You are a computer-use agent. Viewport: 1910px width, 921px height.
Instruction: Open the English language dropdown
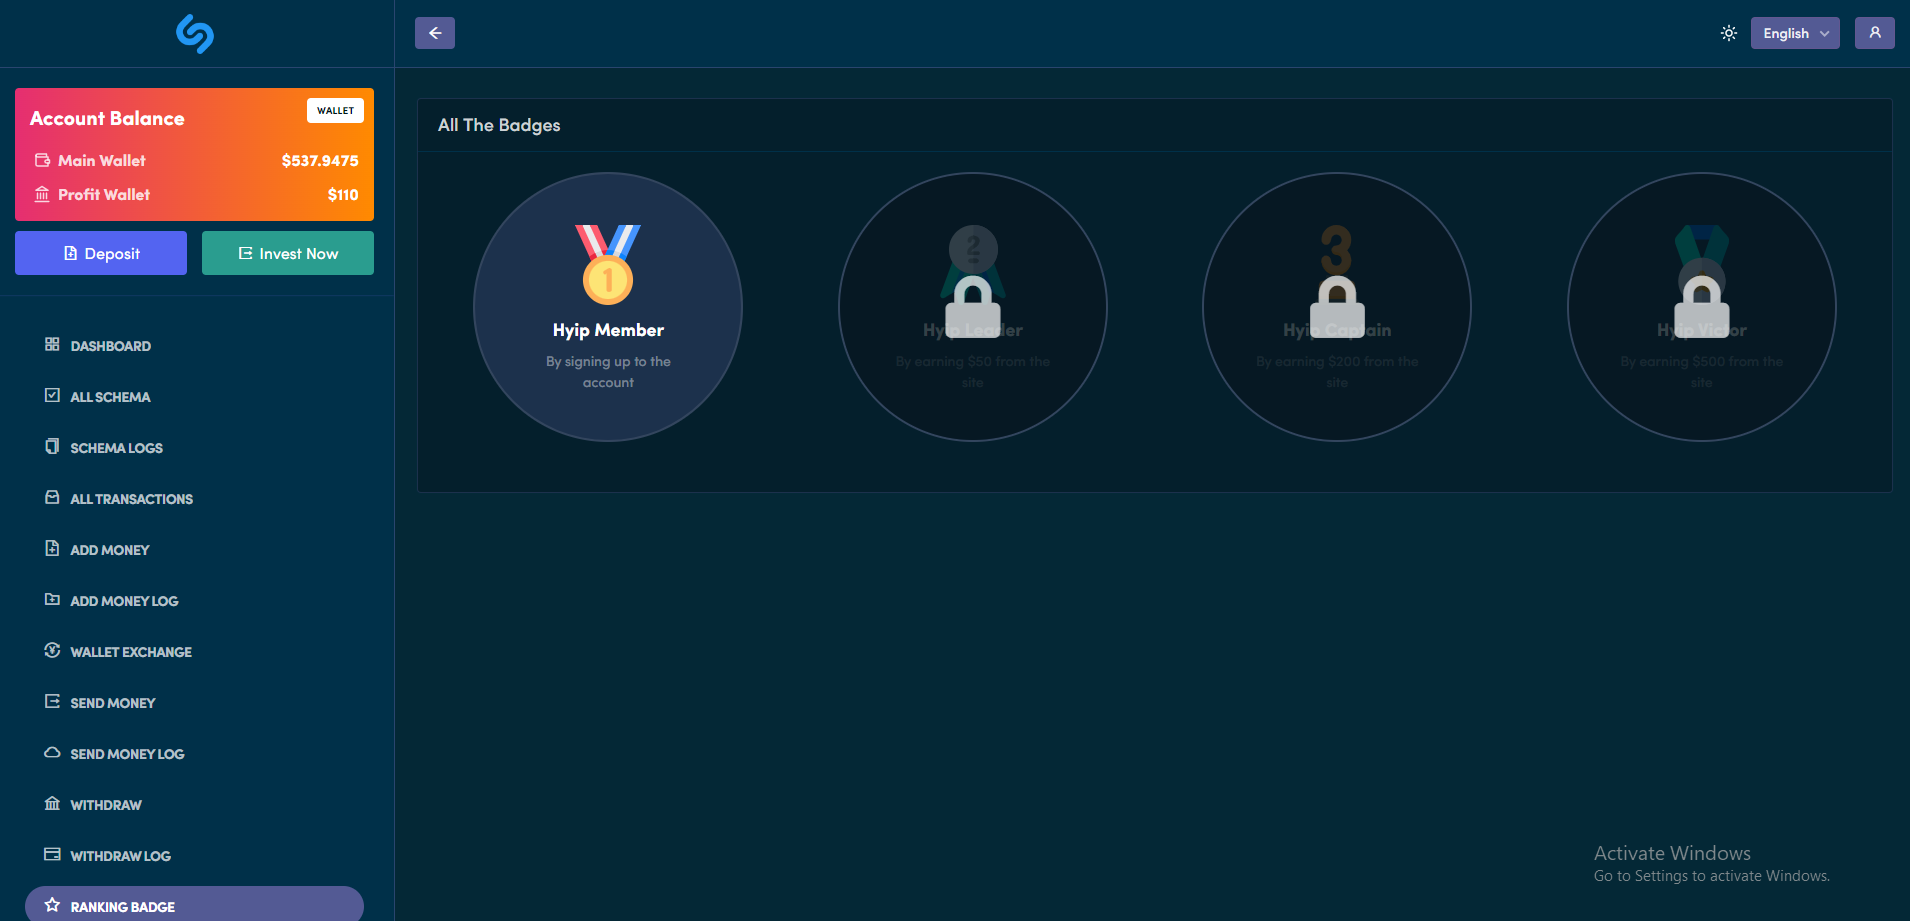pyautogui.click(x=1794, y=33)
